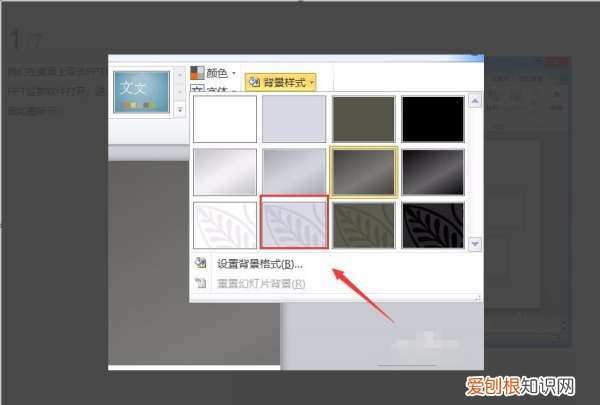This screenshot has width=600, height=405.
Task: Open the 颜色 theme colors dropdown
Action: [214, 73]
